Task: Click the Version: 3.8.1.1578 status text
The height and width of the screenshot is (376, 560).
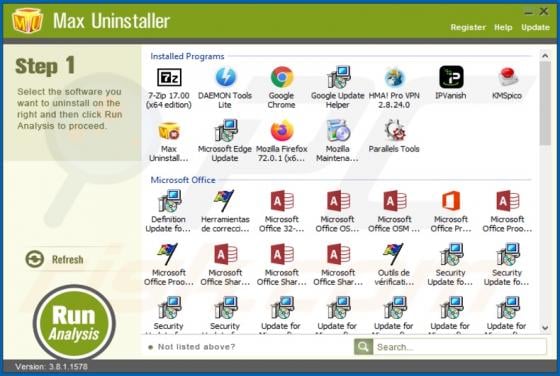Action: coord(51,367)
